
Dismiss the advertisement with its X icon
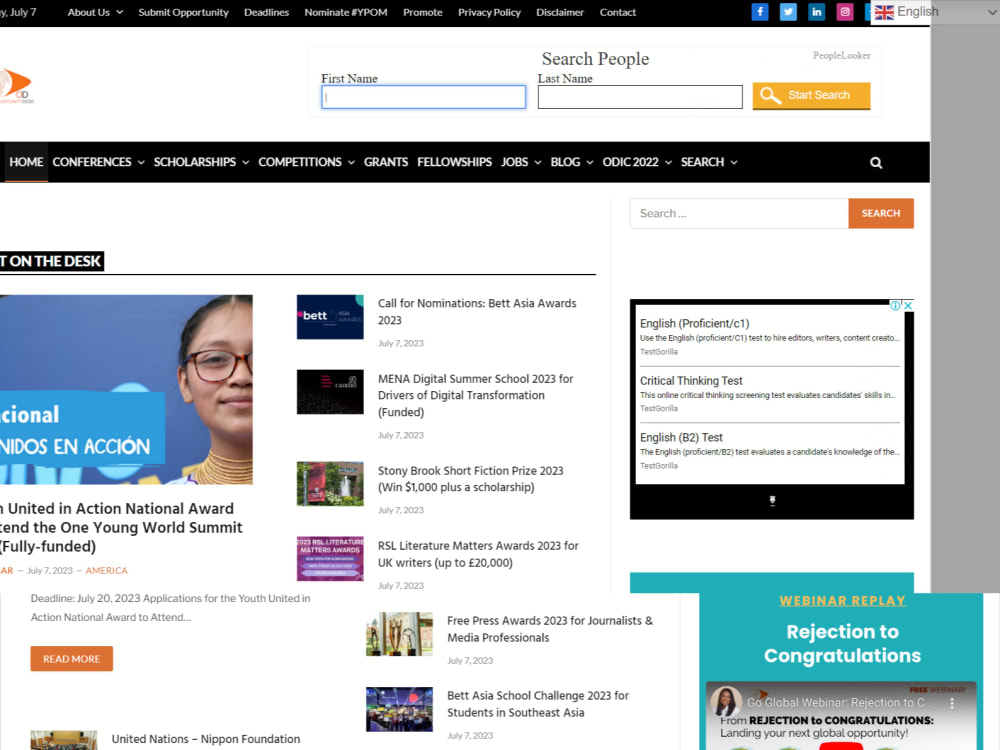tap(908, 306)
